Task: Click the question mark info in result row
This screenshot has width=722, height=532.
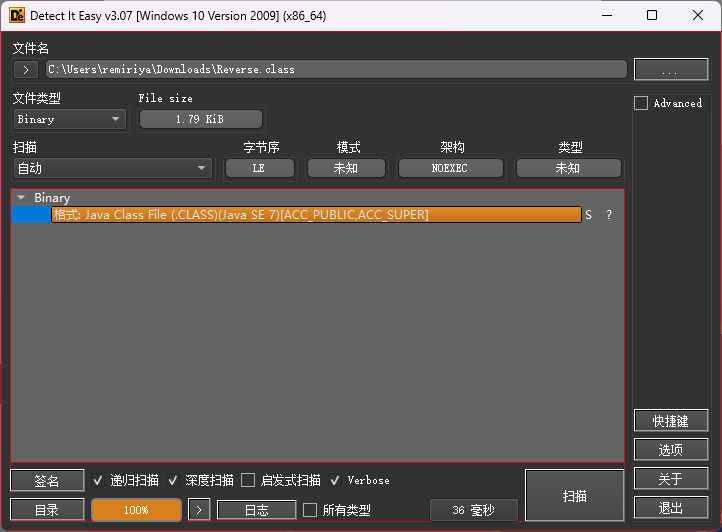Action: point(608,215)
